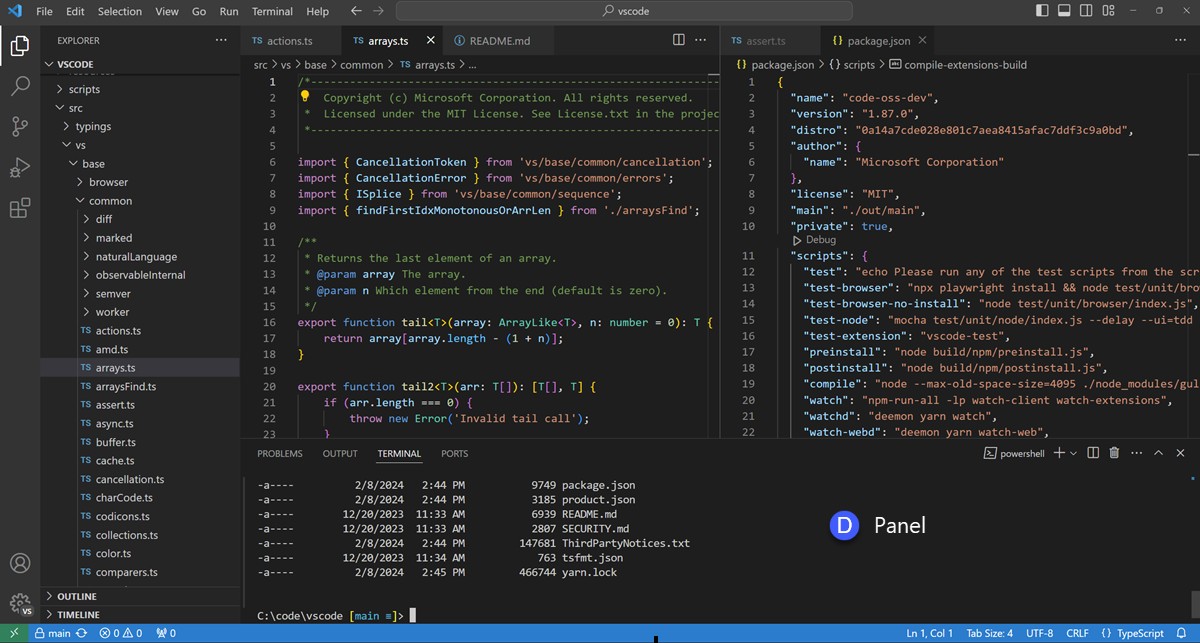Toggle the Primary Side Bar visibility
Viewport: 1200px width, 643px height.
coord(1040,9)
